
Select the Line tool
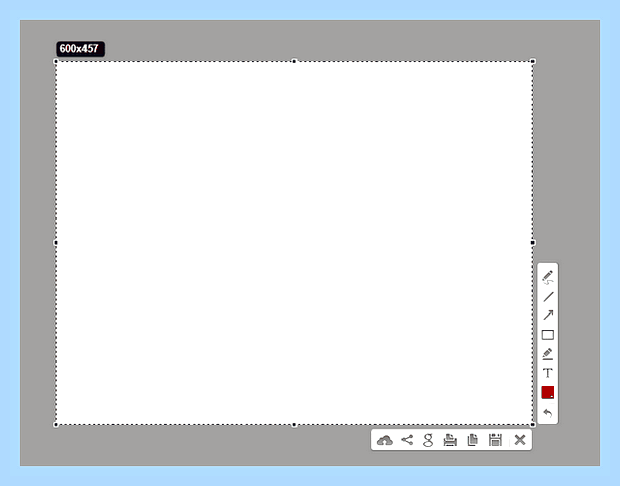[x=548, y=297]
